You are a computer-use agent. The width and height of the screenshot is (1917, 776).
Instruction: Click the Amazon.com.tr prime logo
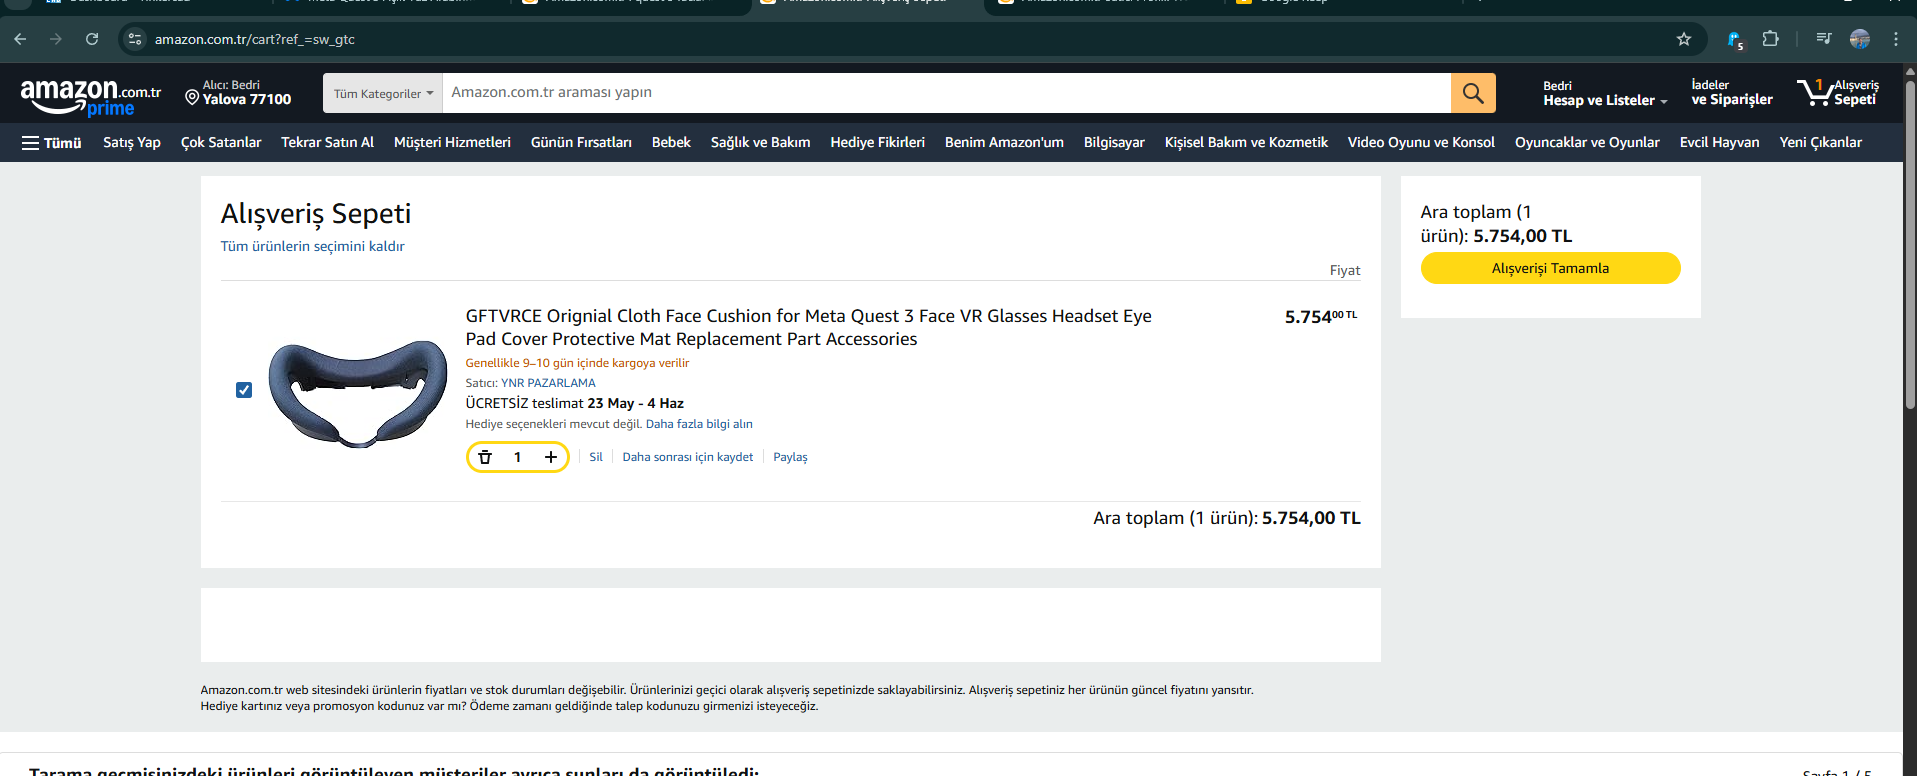click(90, 97)
